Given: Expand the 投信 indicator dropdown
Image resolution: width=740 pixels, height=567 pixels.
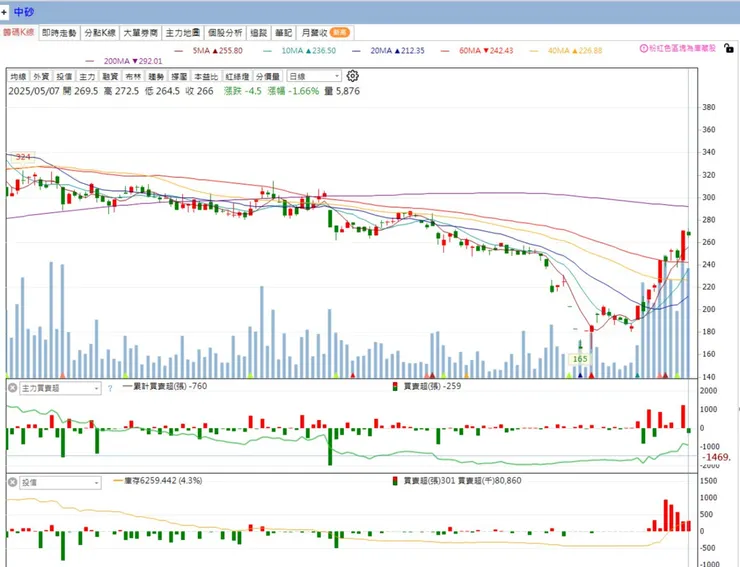Looking at the screenshot, I should 96,481.
